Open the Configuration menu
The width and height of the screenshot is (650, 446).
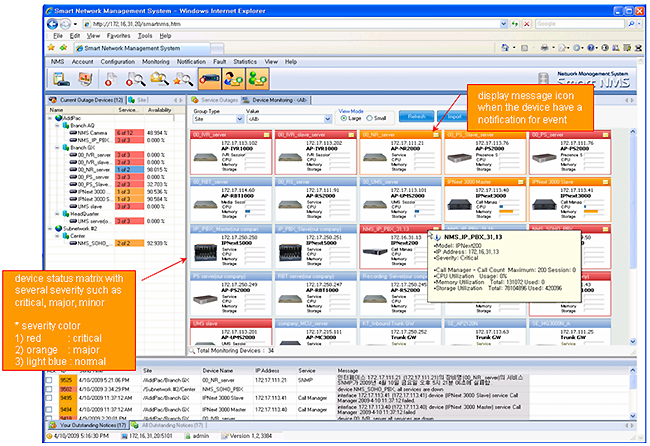tap(118, 62)
